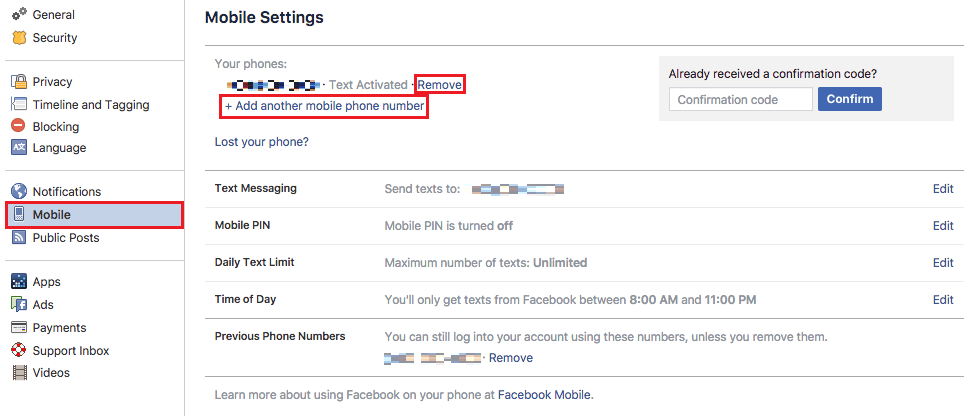
Task: Click the General gear icon
Action: [x=18, y=15]
